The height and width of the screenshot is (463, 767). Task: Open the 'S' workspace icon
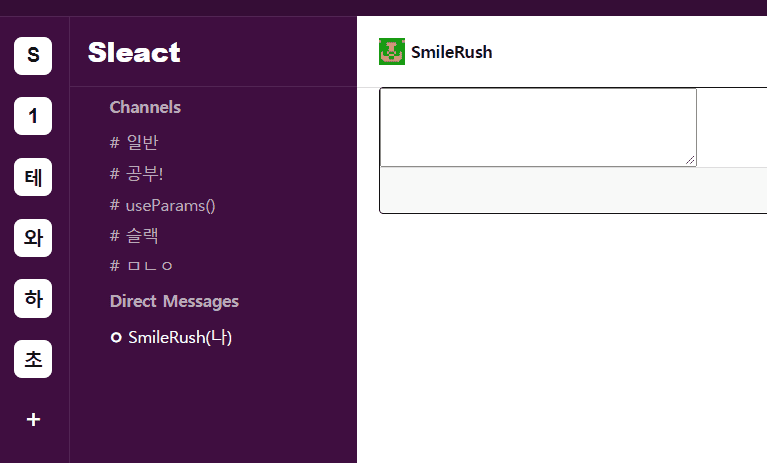coord(33,55)
